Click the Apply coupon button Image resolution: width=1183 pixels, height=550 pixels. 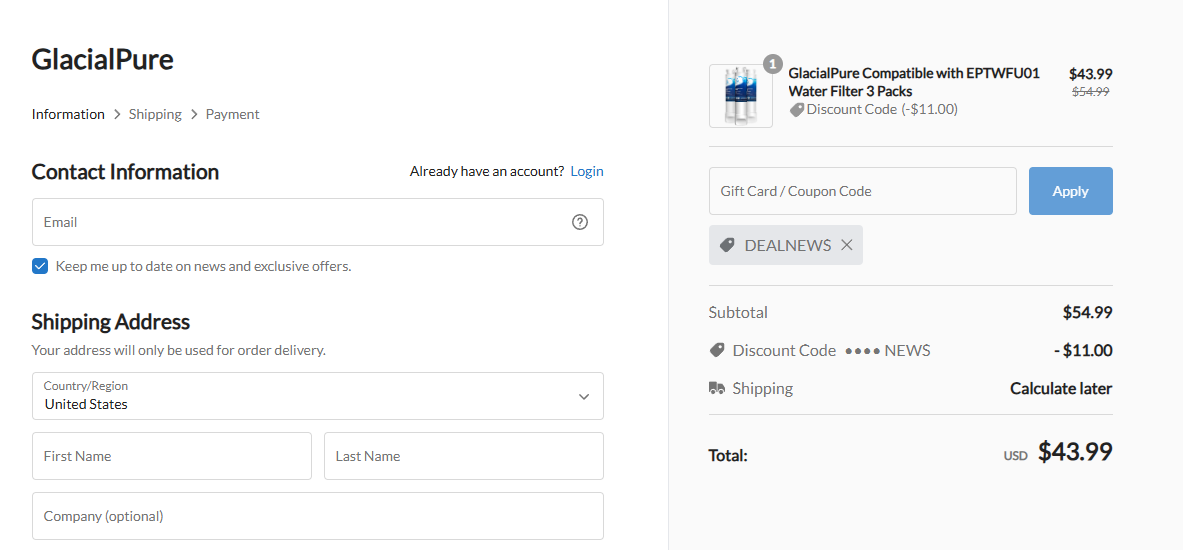coord(1071,191)
